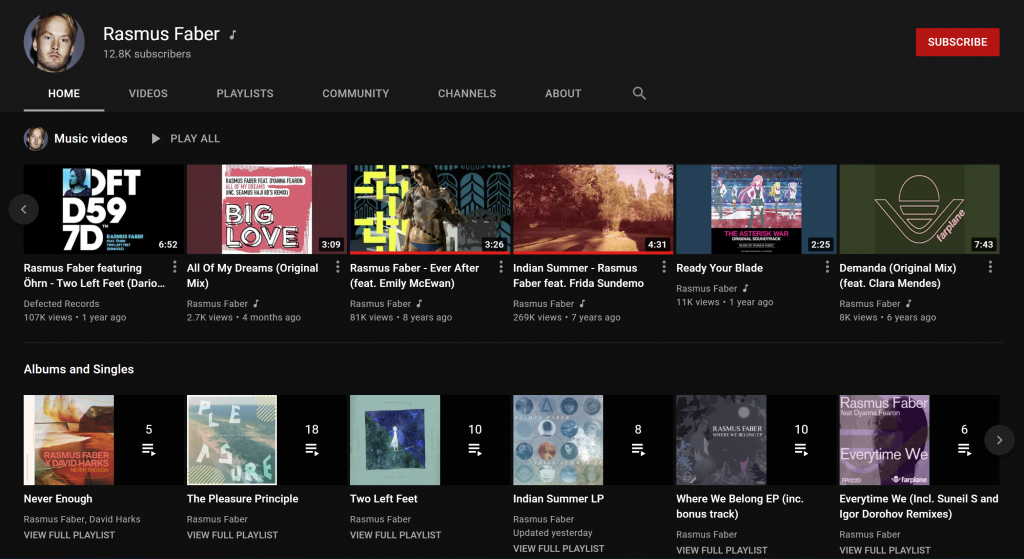
Task: View full playlist for The Pleasure Principle
Action: pos(232,535)
